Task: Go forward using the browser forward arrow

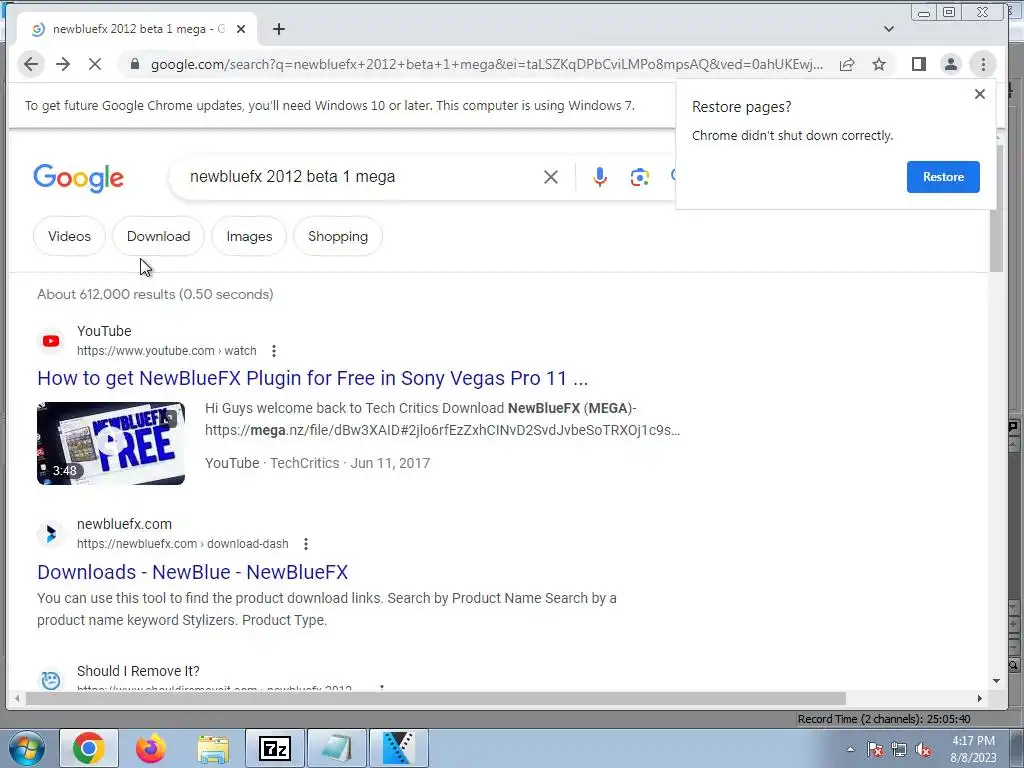Action: [x=63, y=64]
